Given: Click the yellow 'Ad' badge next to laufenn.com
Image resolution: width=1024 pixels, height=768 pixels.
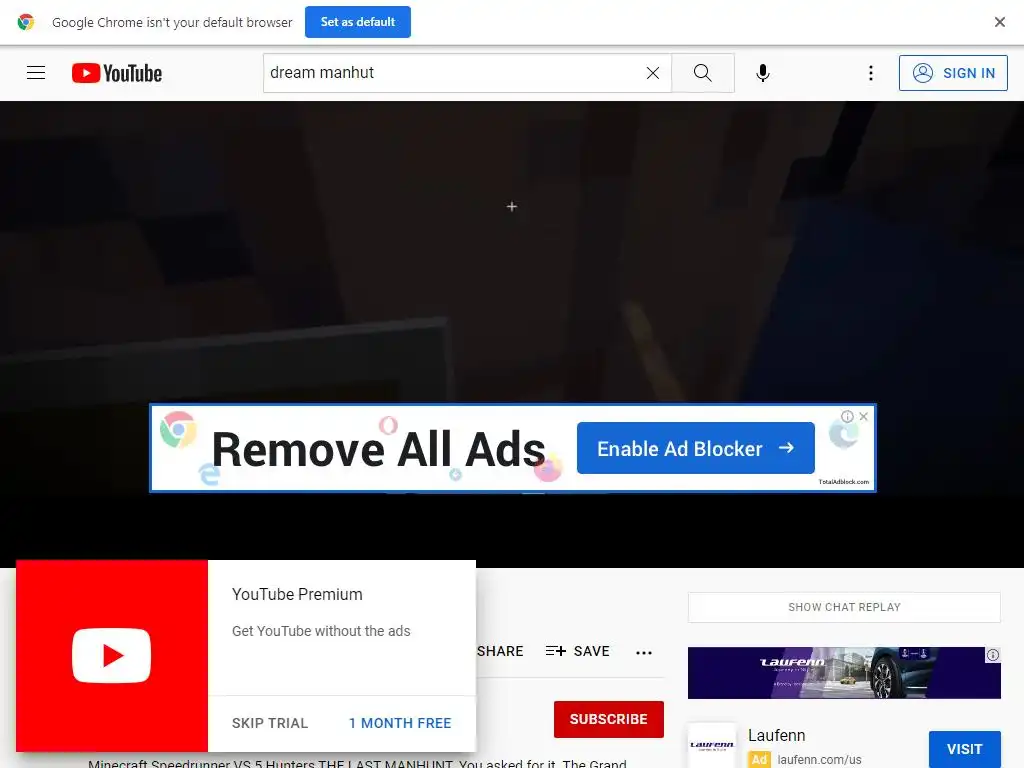Looking at the screenshot, I should 759,760.
